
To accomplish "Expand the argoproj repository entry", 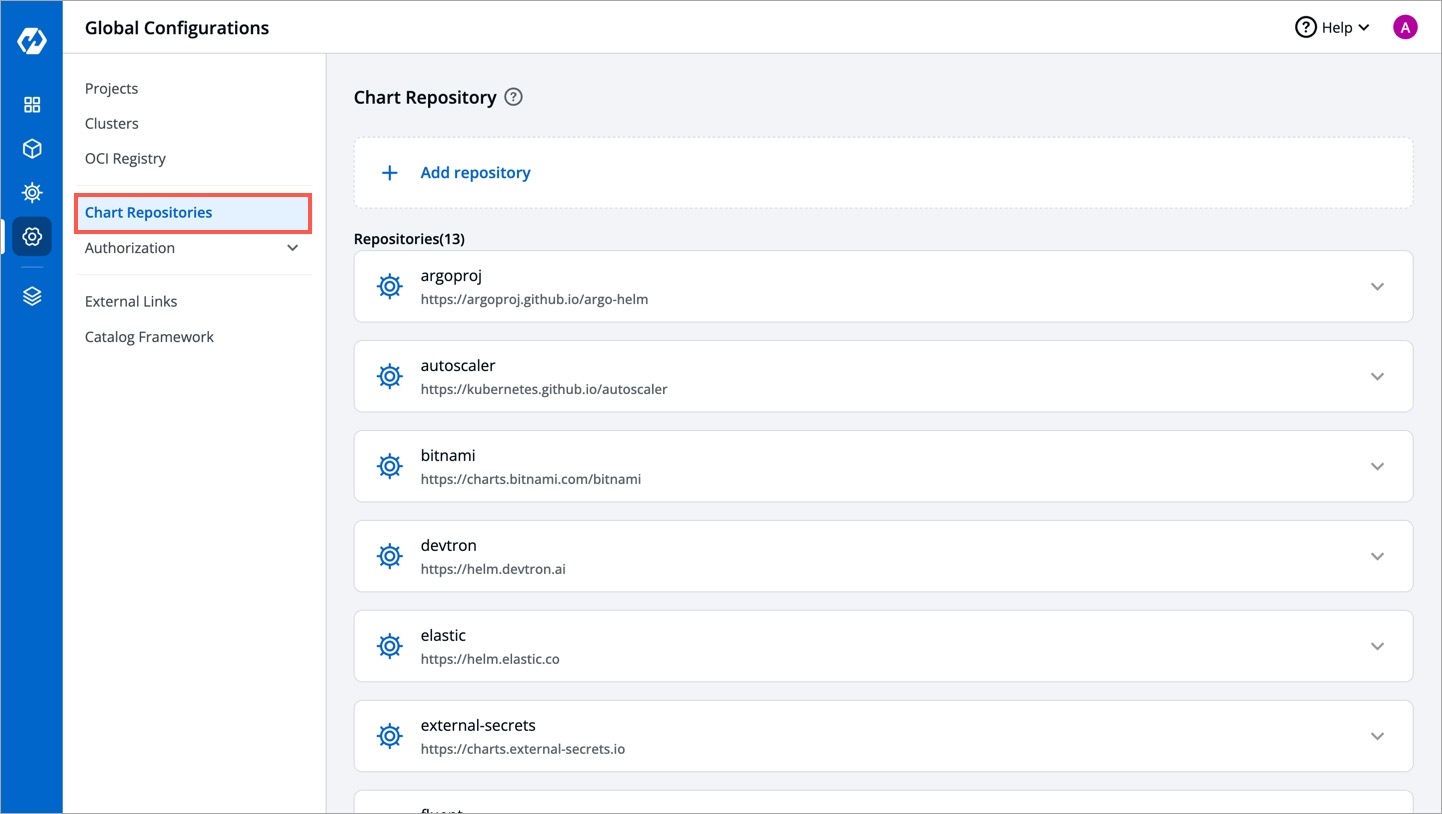I will point(1377,287).
